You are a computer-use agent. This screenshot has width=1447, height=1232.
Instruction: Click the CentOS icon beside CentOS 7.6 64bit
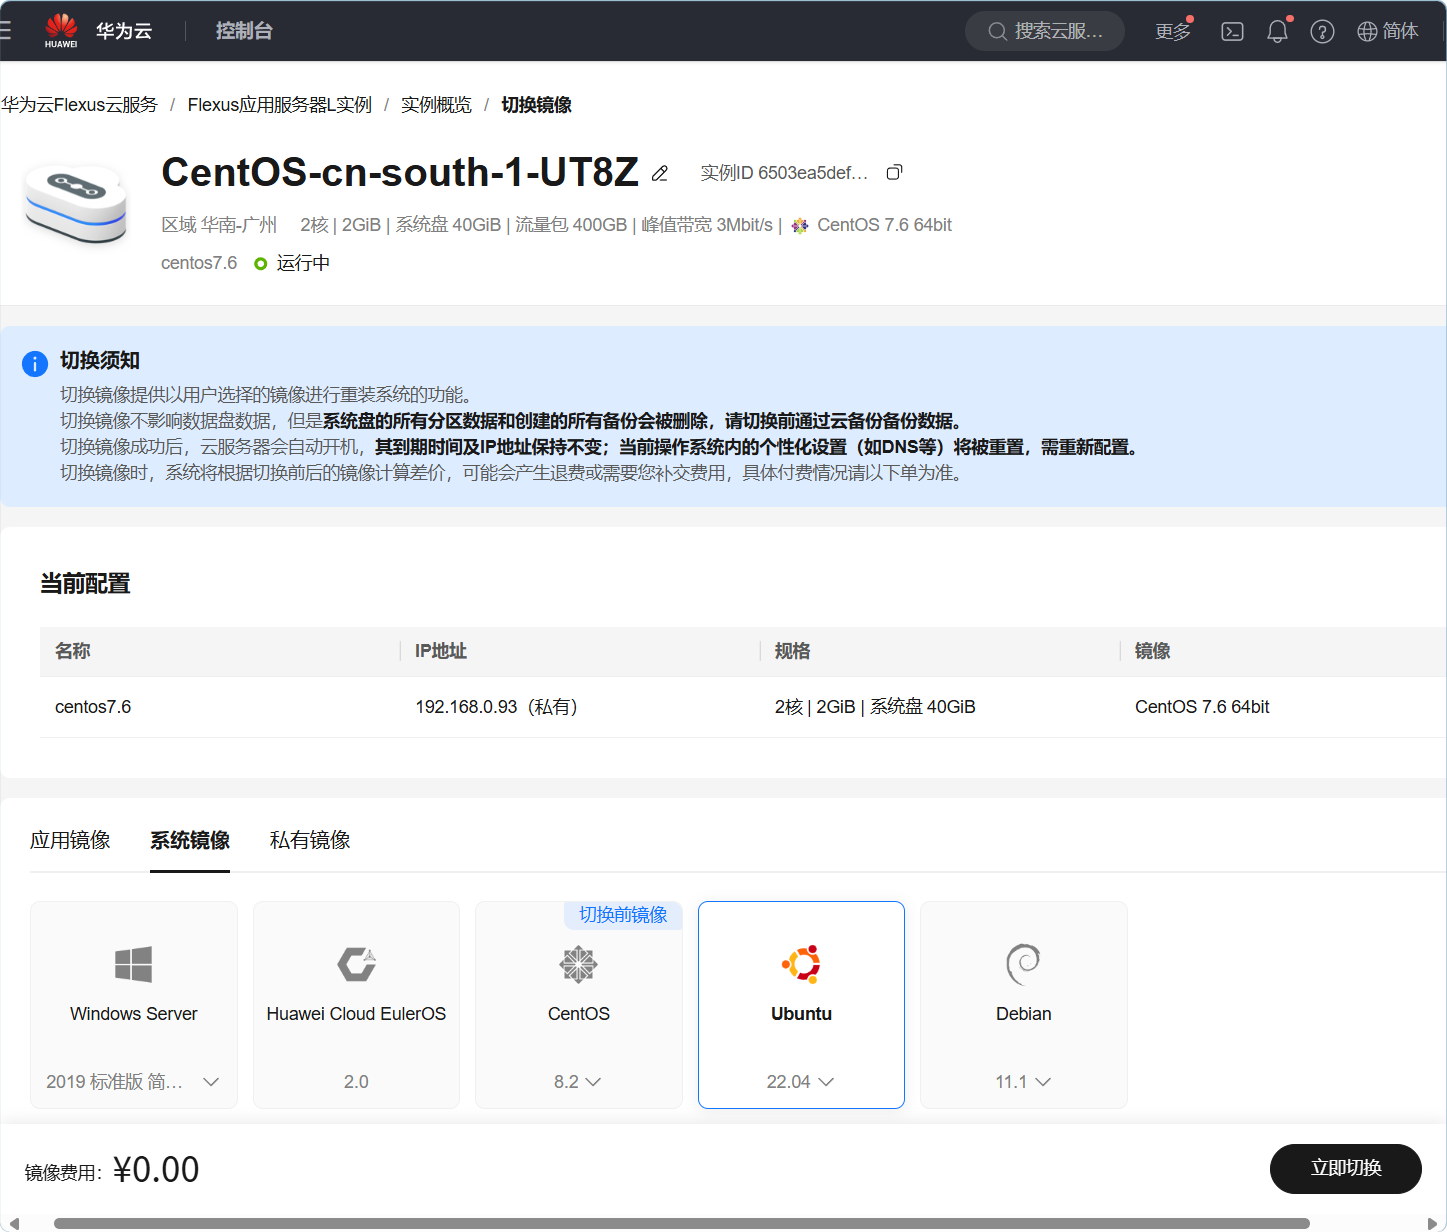tap(800, 226)
